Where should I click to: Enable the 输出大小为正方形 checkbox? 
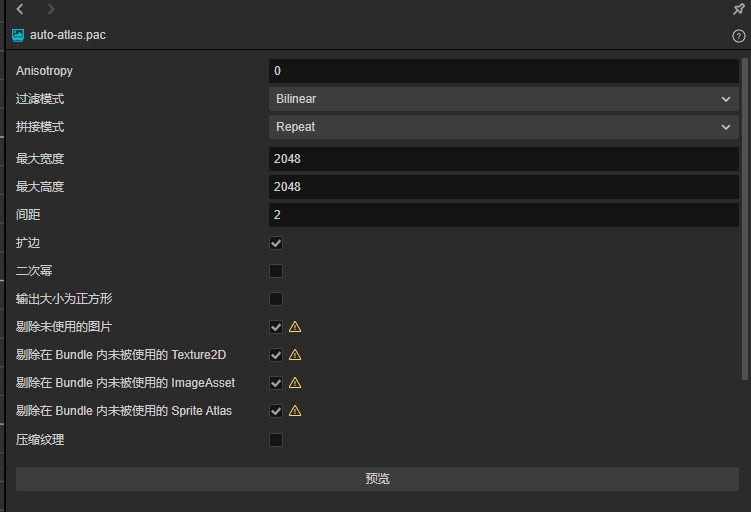[276, 299]
